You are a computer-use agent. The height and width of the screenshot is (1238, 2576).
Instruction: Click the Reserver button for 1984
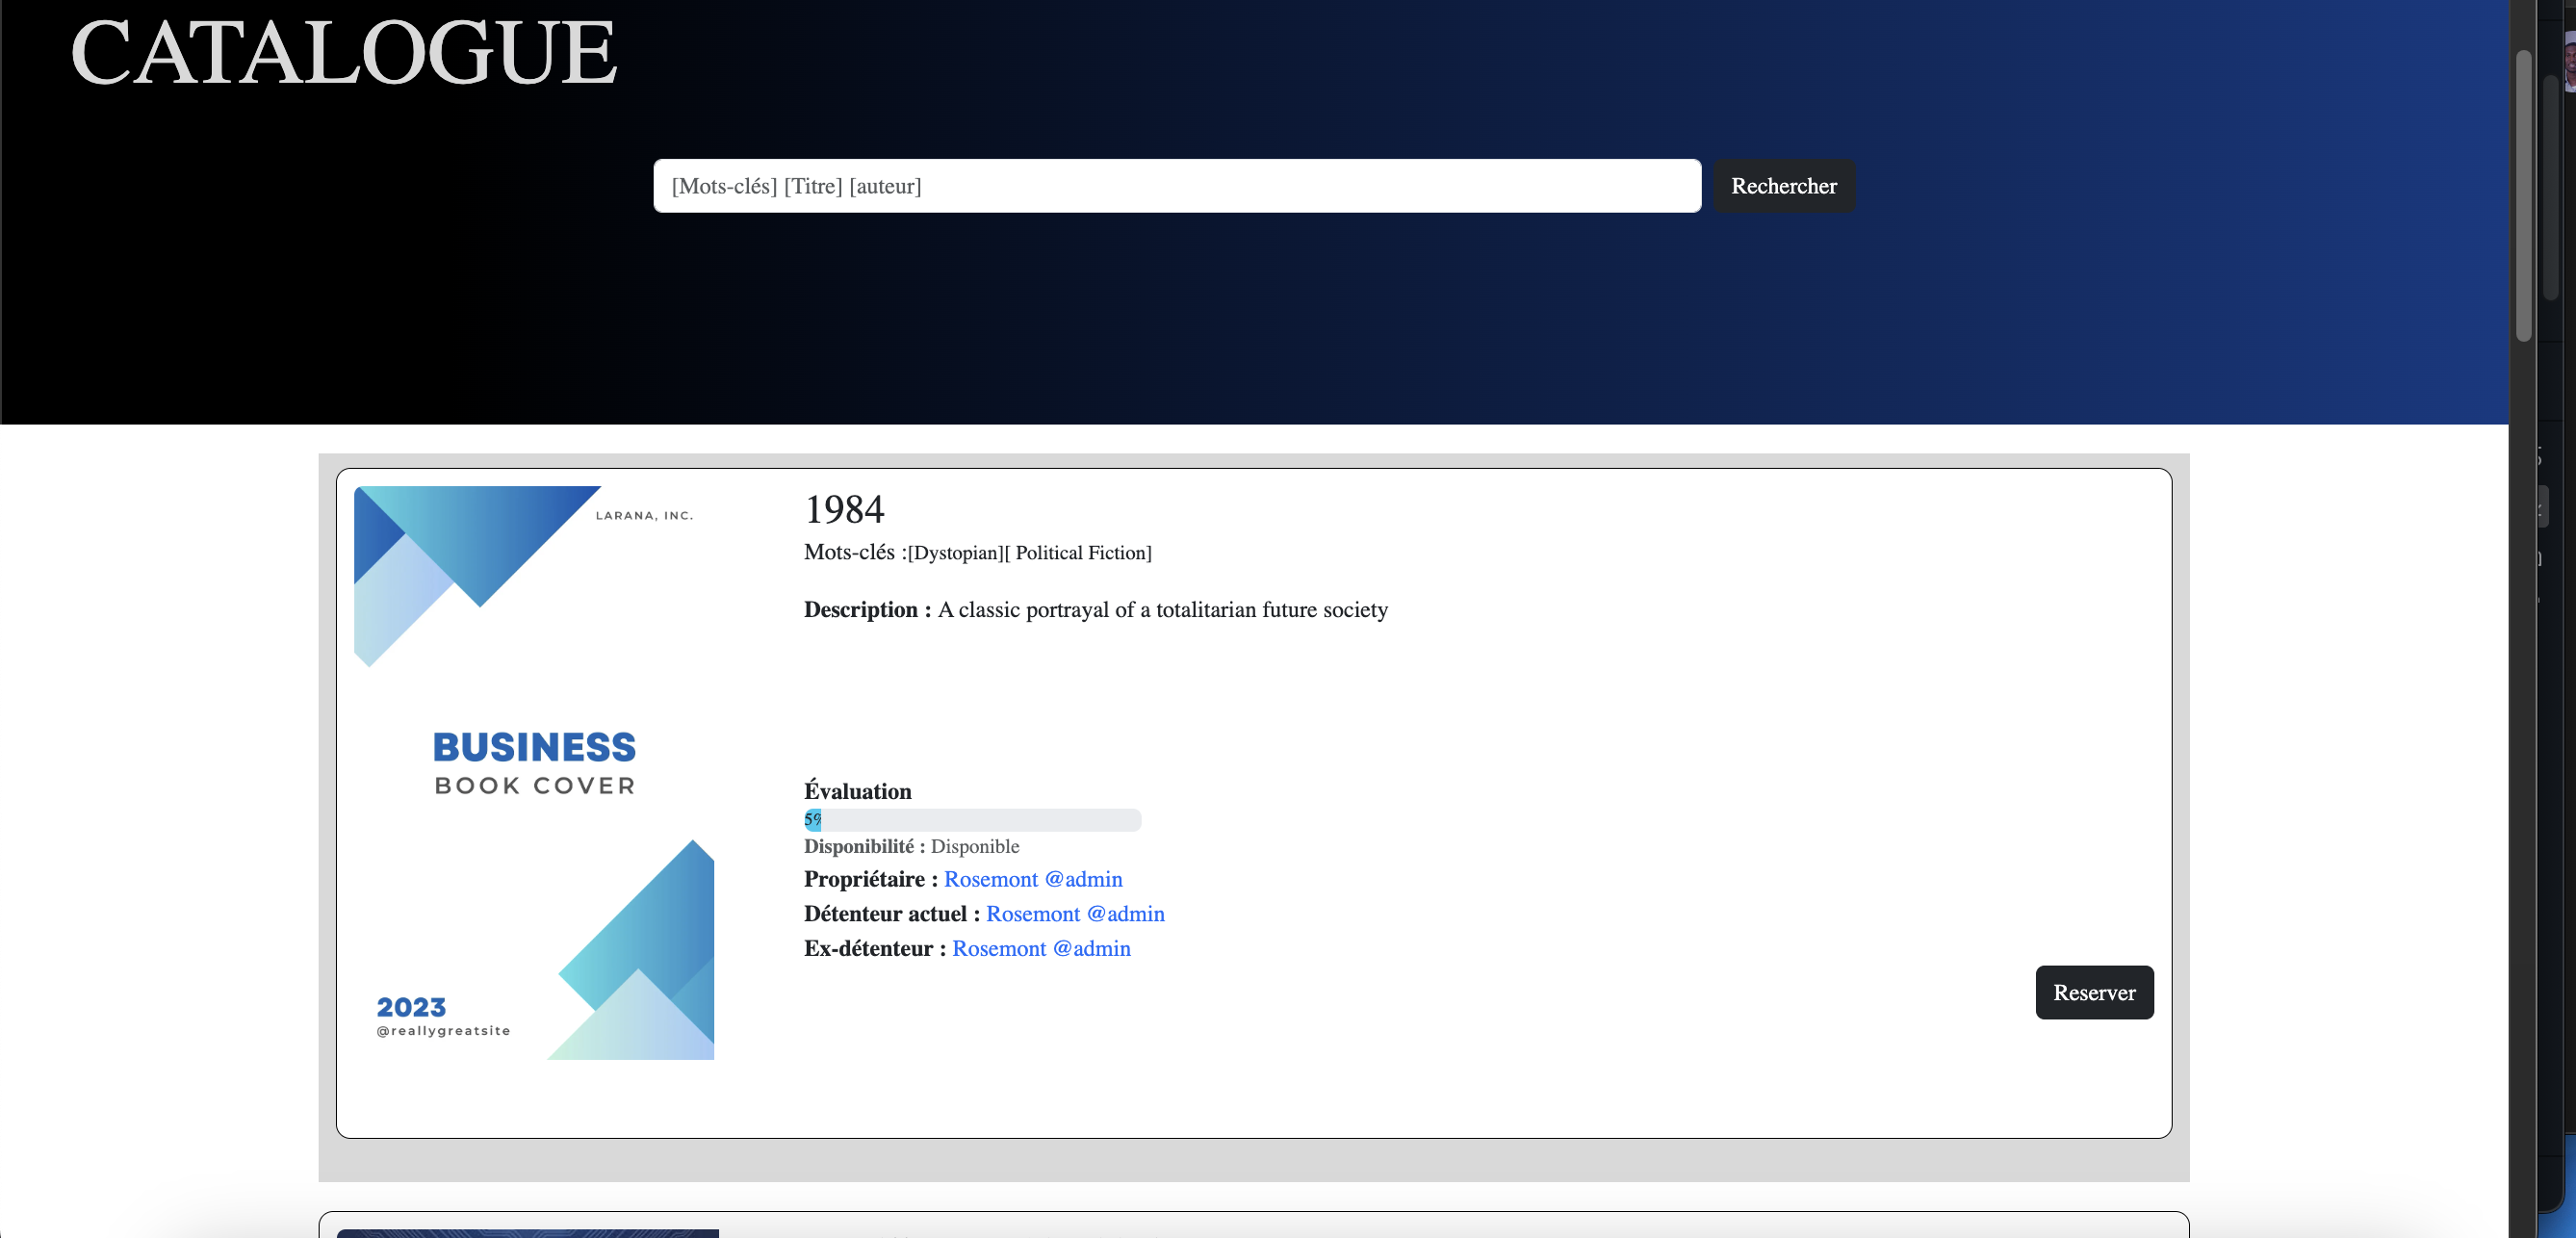[2094, 992]
